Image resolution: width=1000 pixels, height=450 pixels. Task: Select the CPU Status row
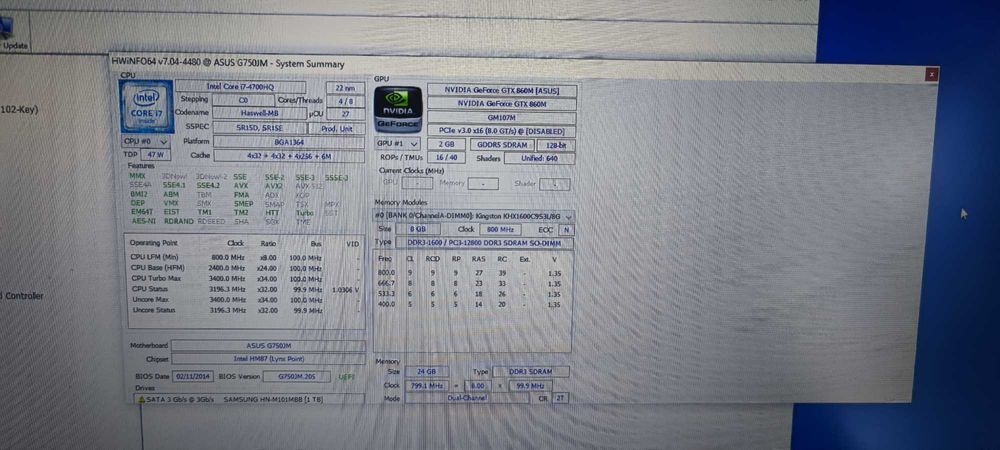click(245, 289)
